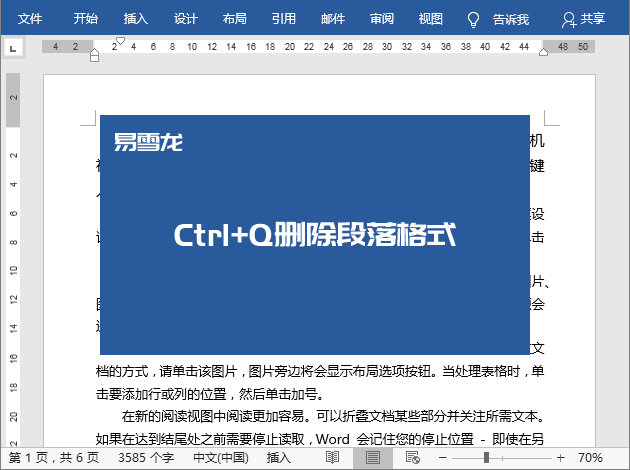
Task: Click the zoom out minus button
Action: click(443, 458)
